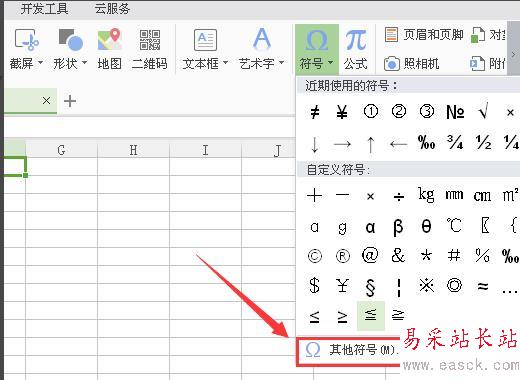The height and width of the screenshot is (380, 520).
Task: Insert the → right arrow symbol
Action: (342, 144)
